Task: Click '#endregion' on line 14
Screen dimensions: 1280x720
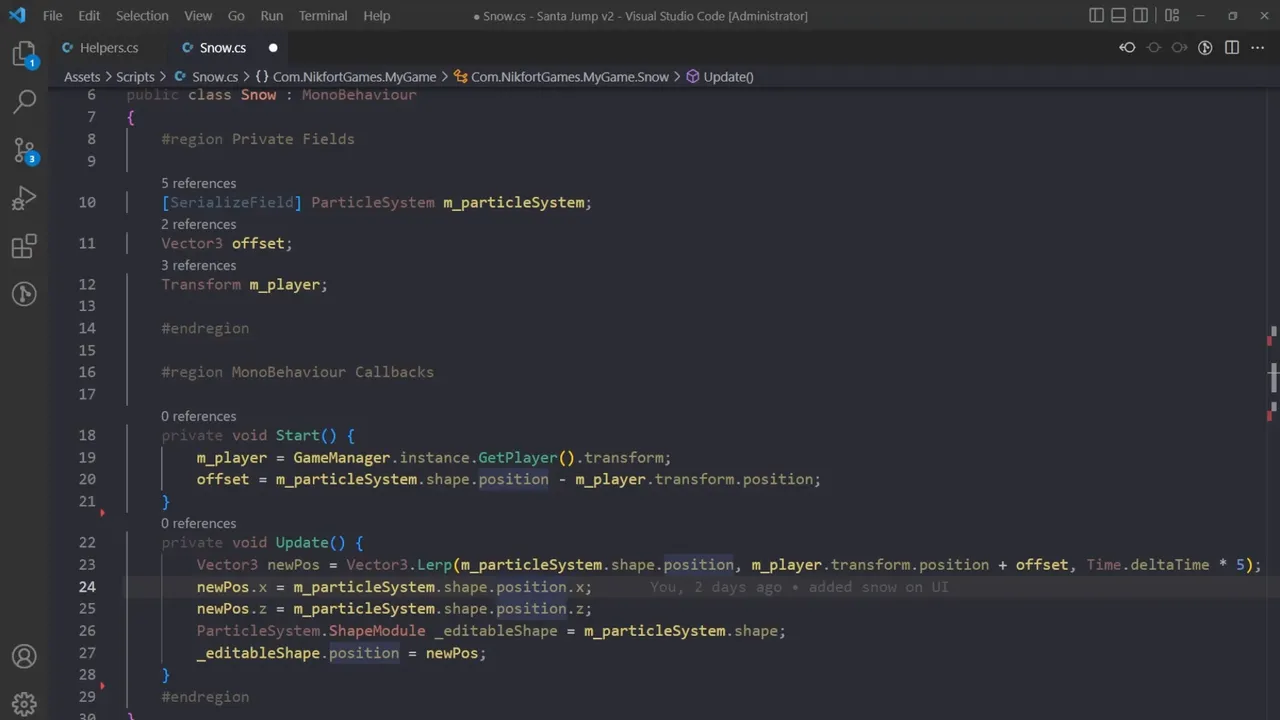Action: [205, 328]
